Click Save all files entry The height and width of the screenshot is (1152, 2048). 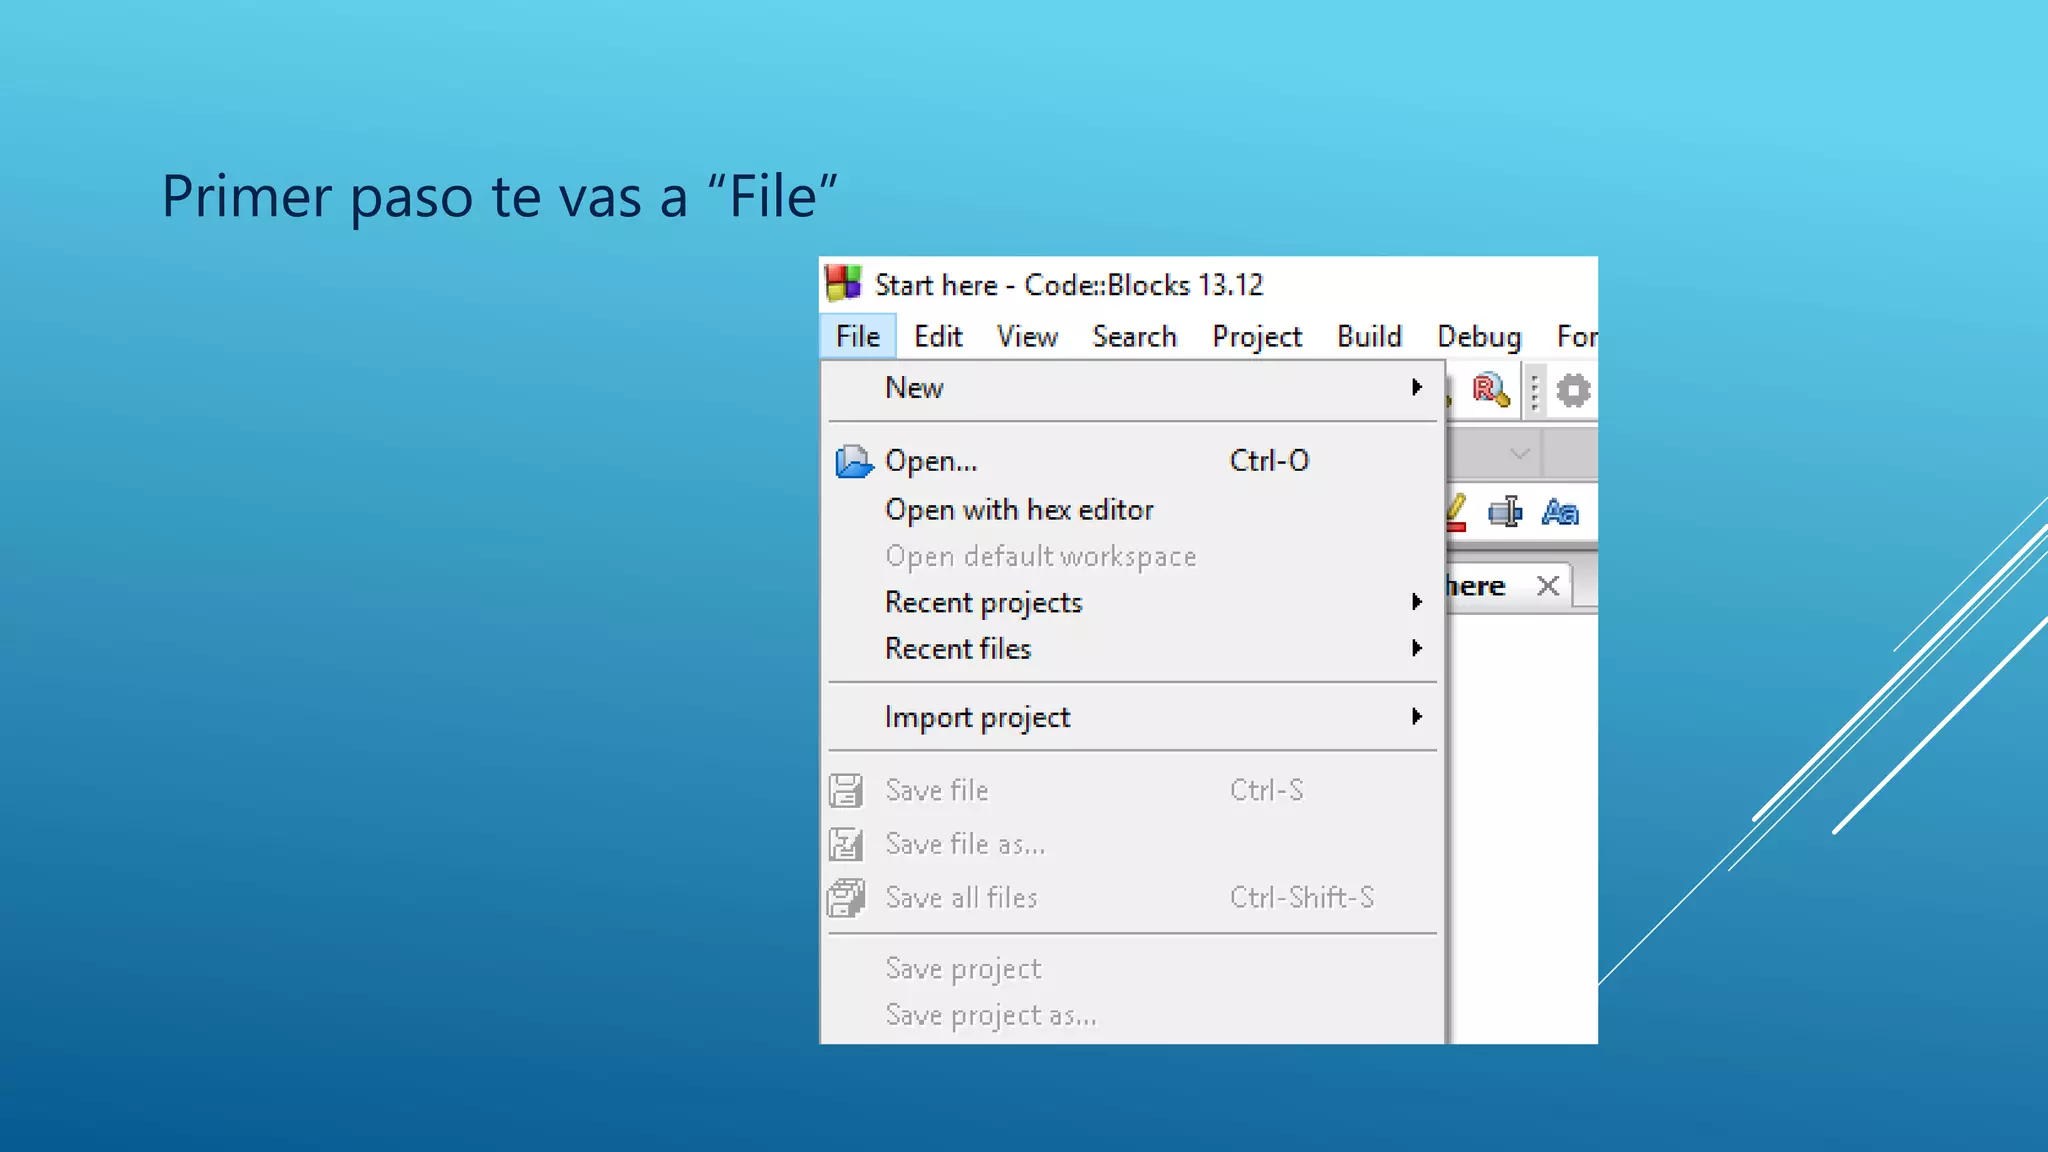[x=1133, y=897]
